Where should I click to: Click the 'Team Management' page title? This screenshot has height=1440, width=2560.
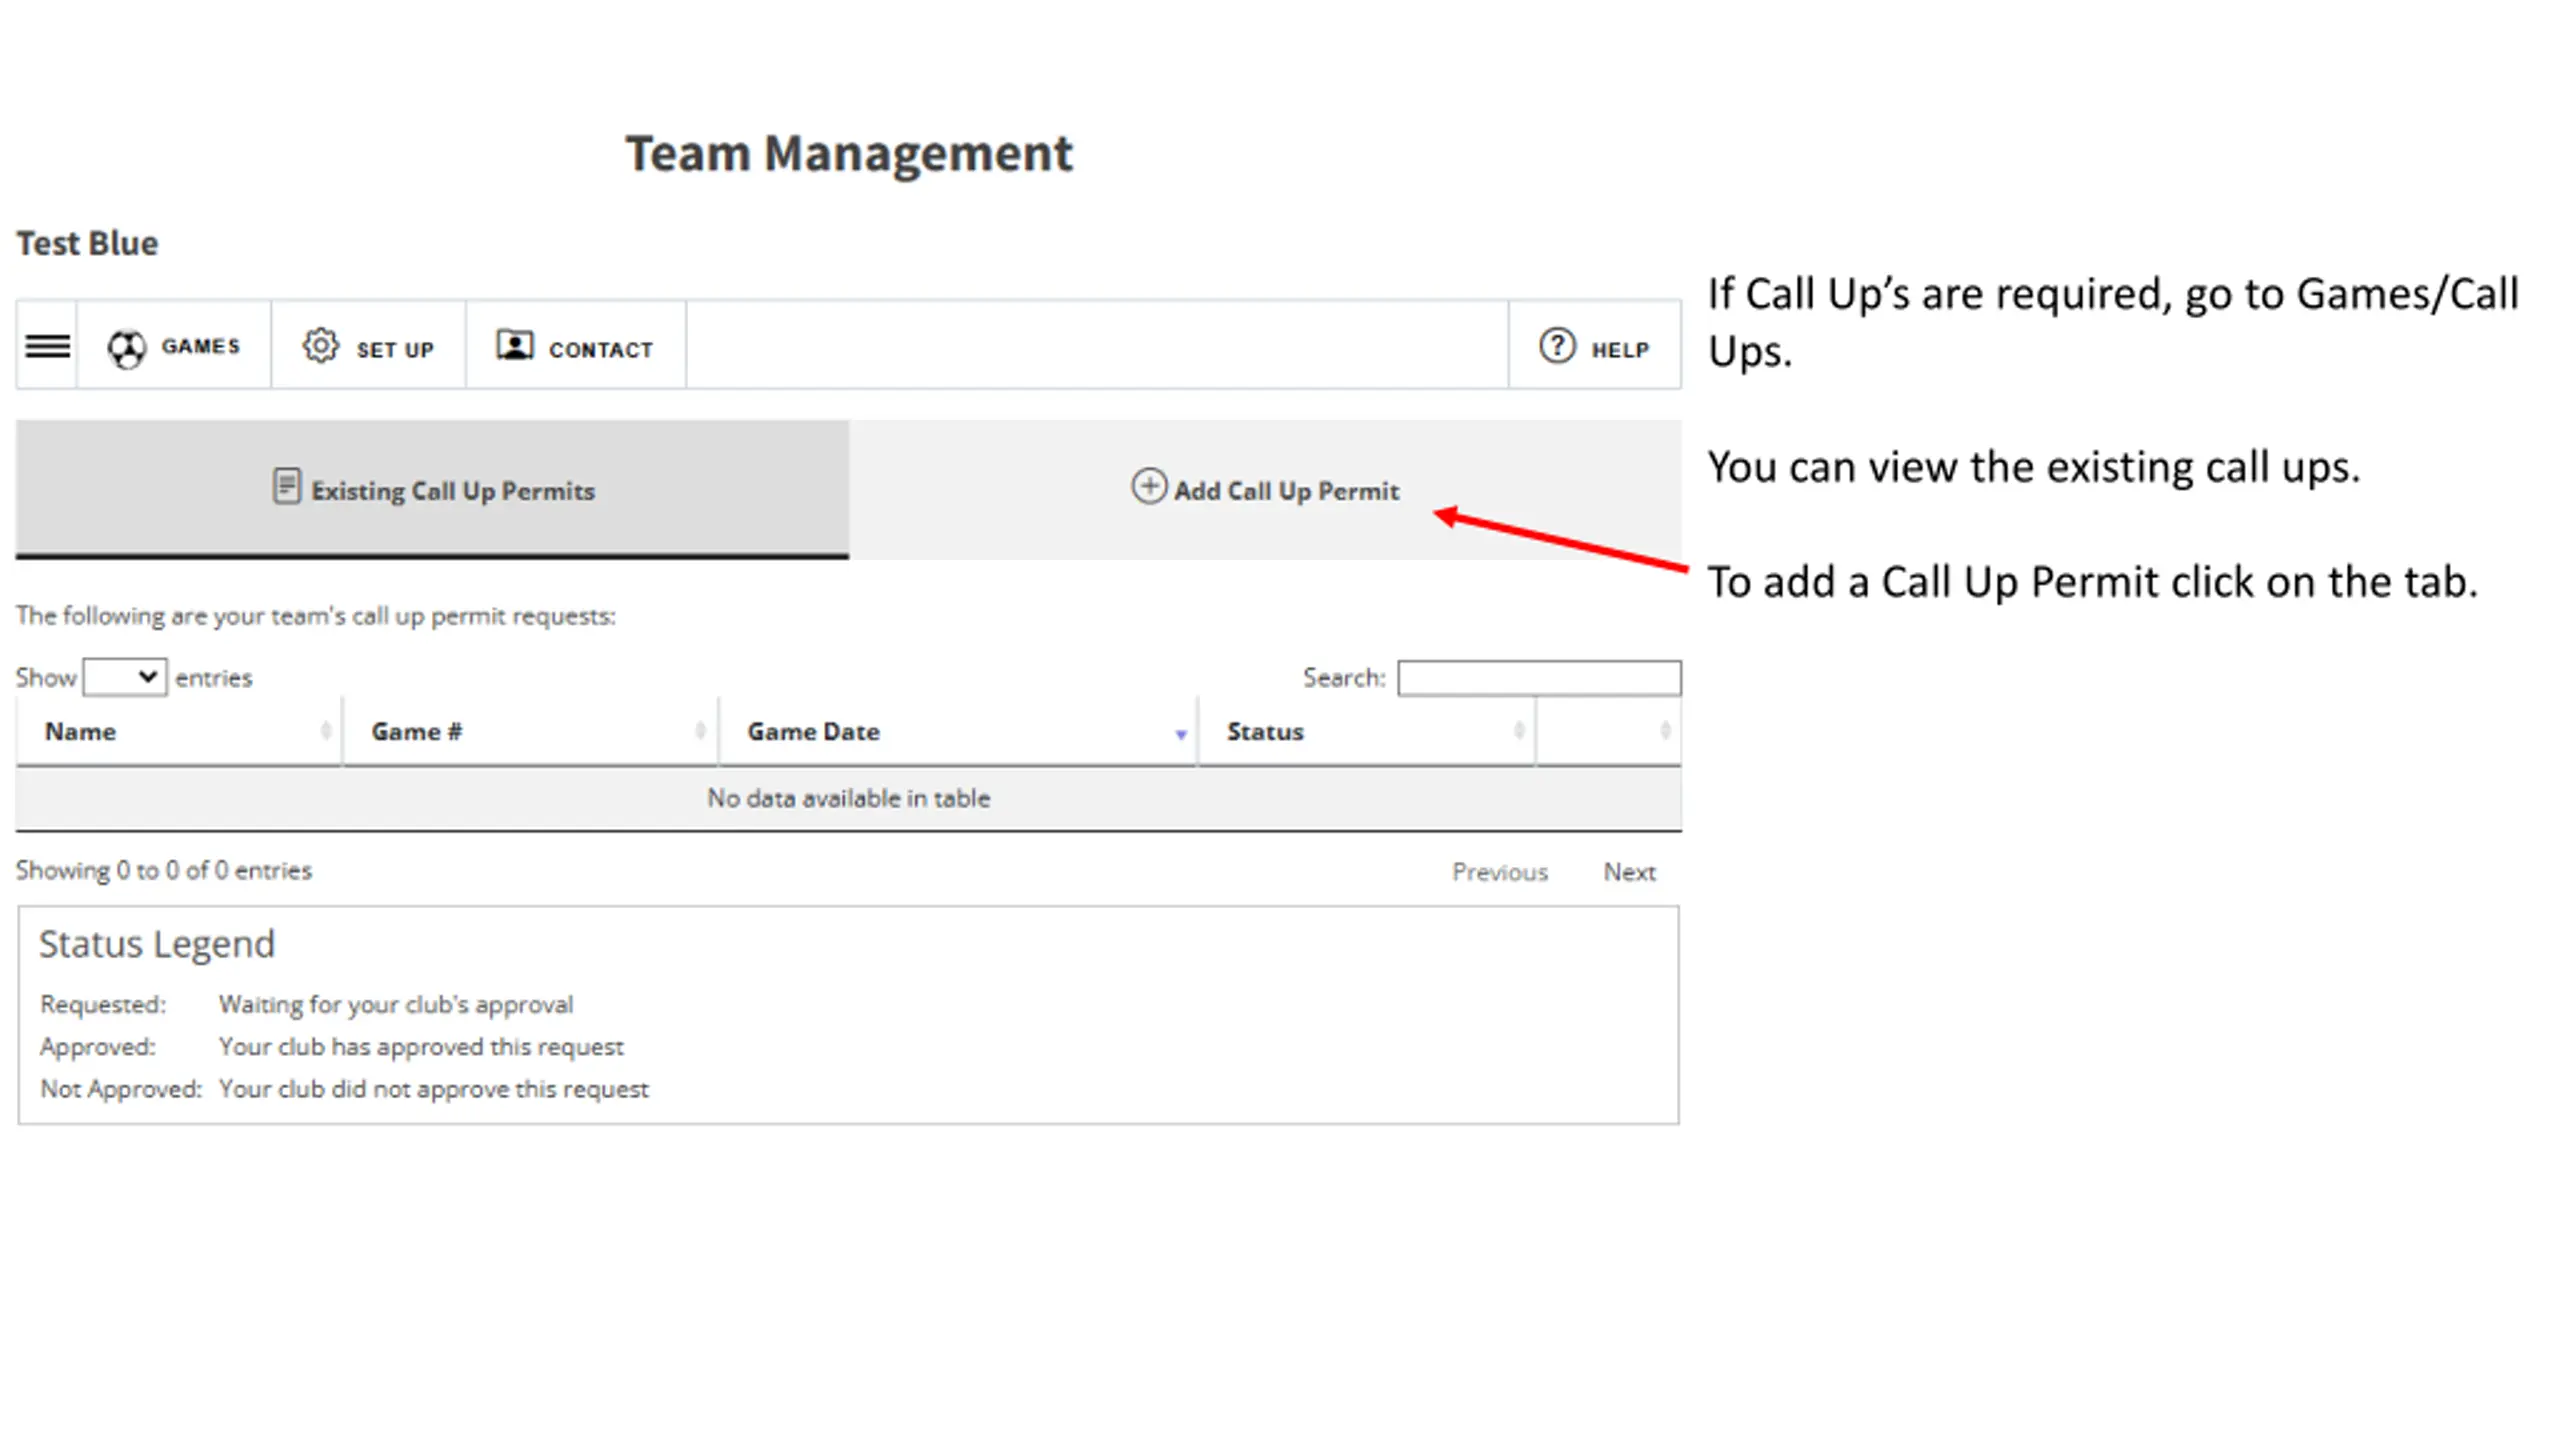click(x=849, y=154)
